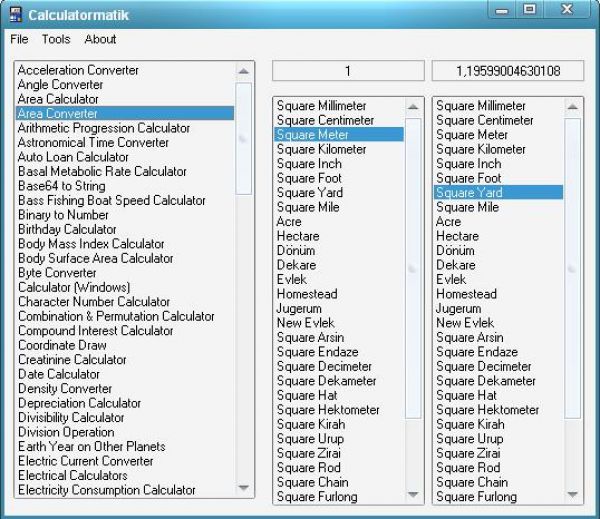
Task: Choose Acre in source unit list
Action: [339, 222]
